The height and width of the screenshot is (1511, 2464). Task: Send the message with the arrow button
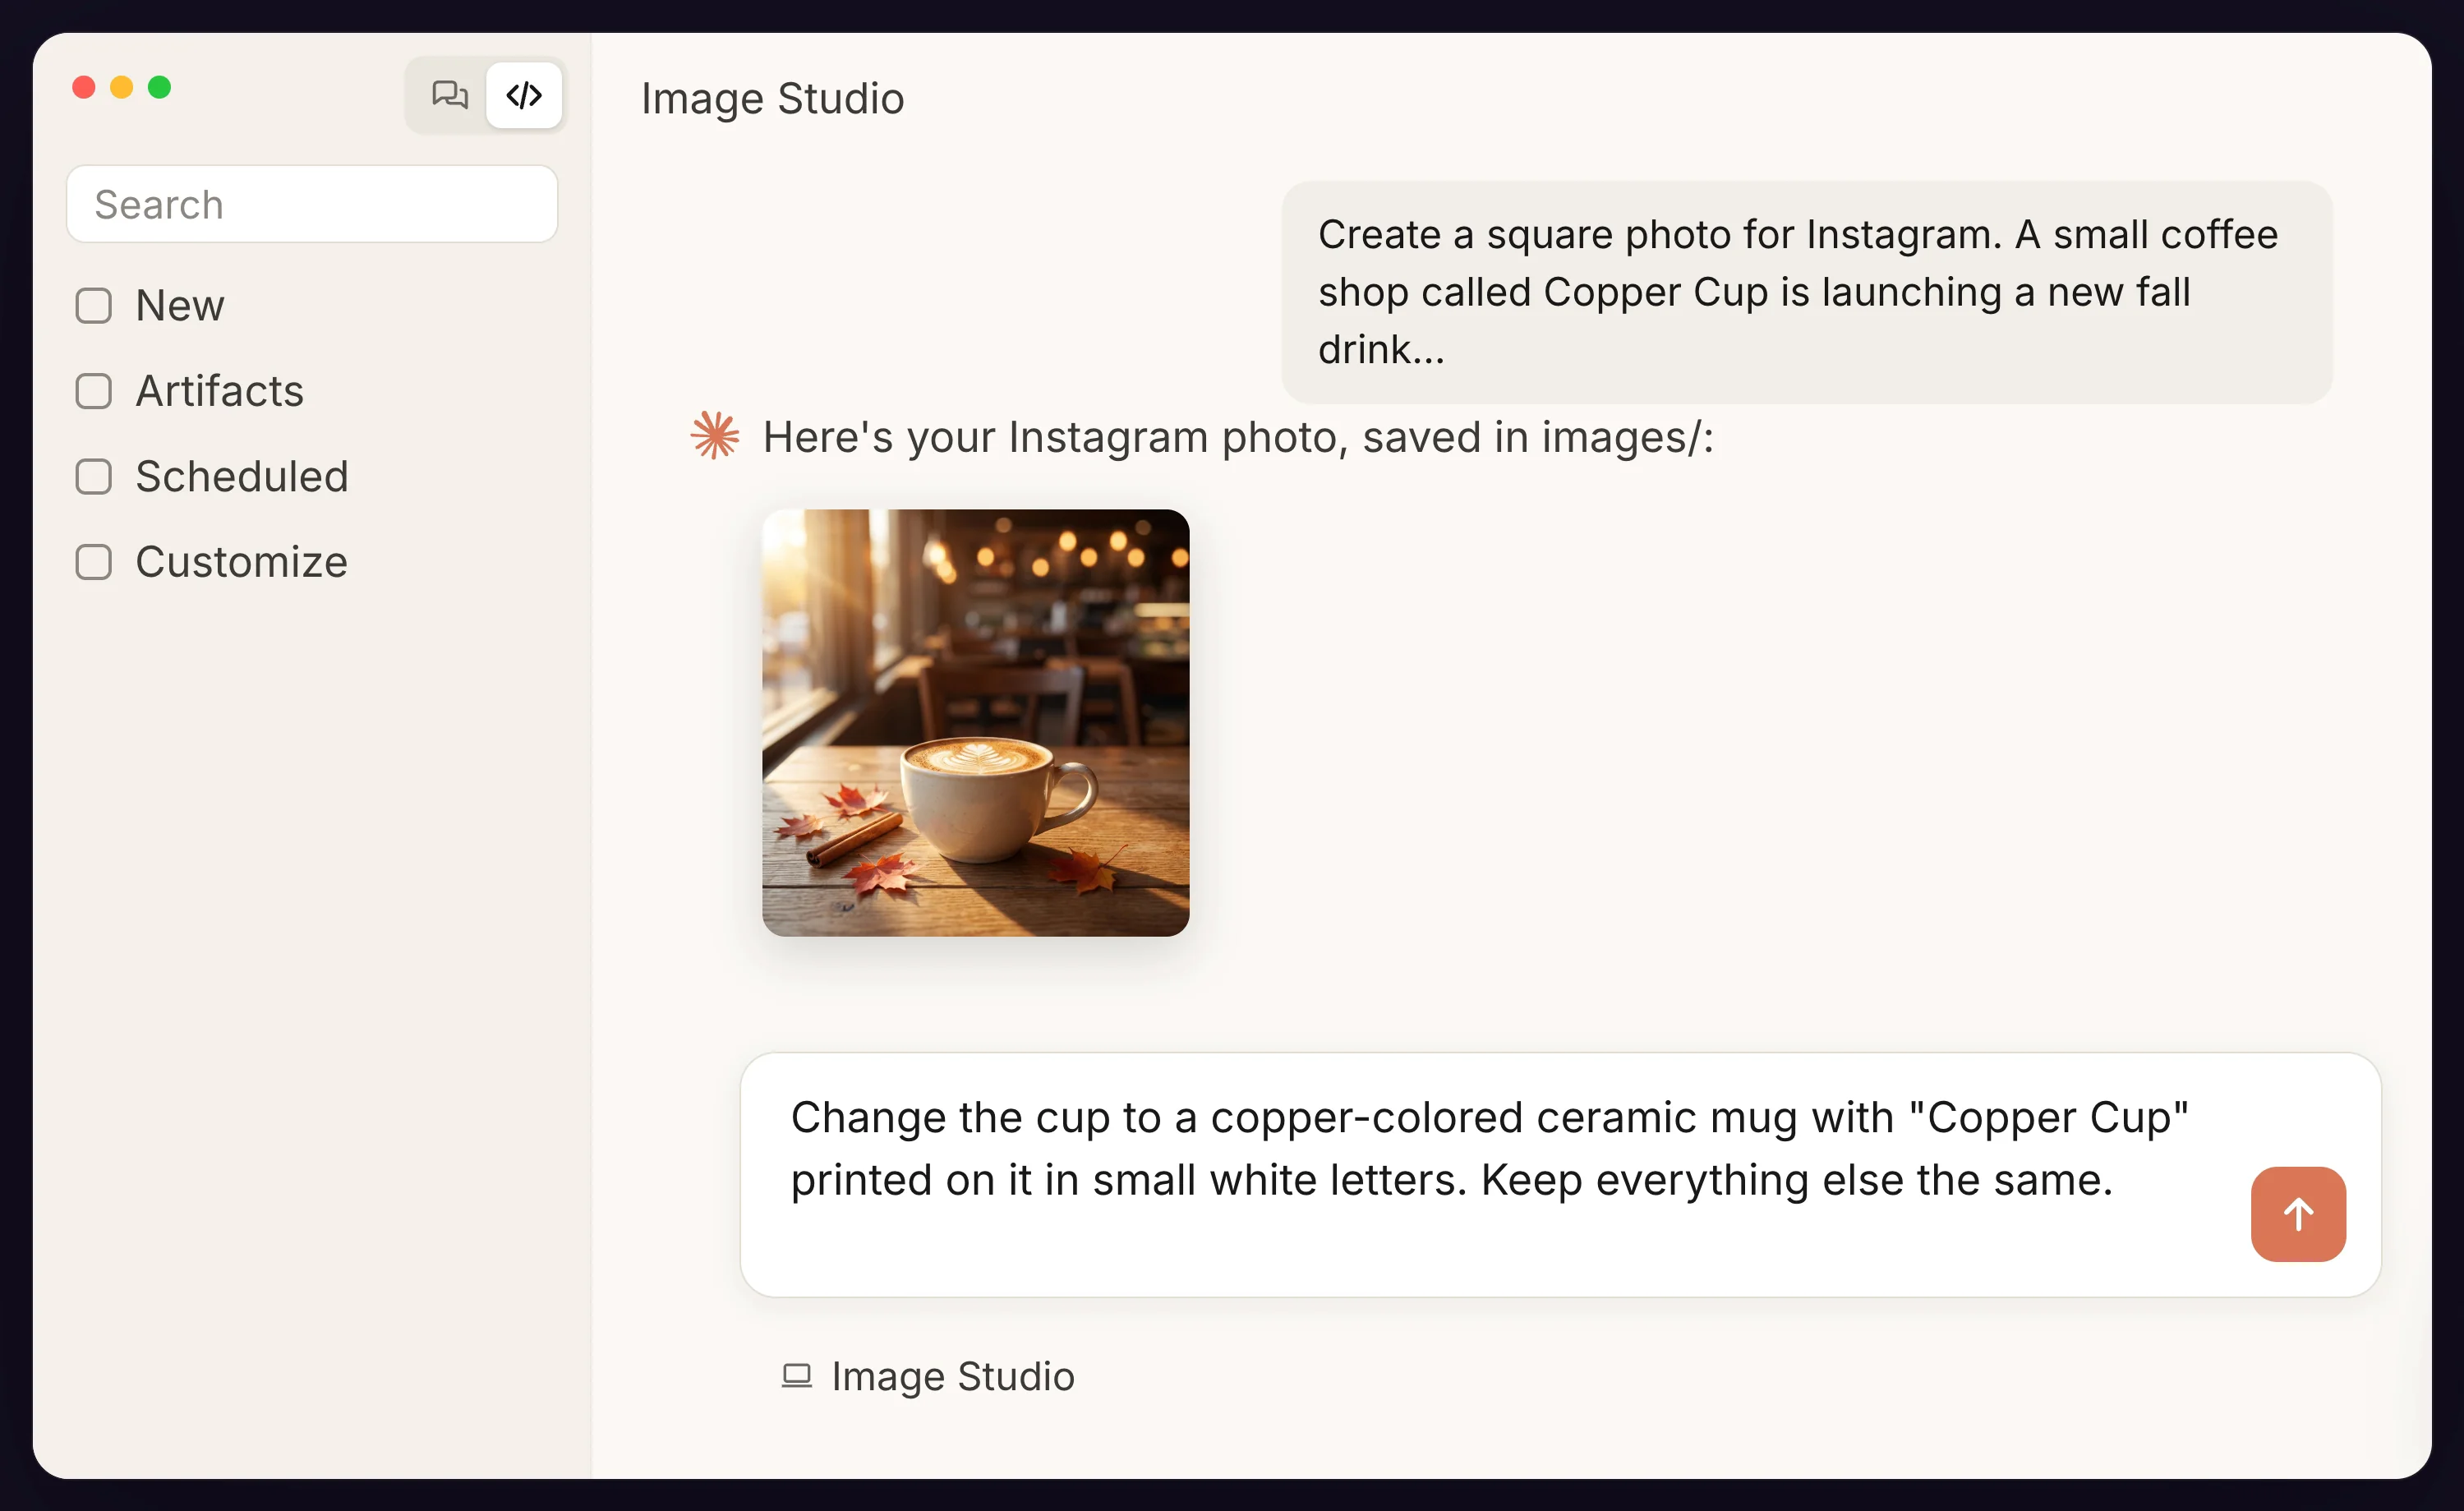pos(2297,1214)
